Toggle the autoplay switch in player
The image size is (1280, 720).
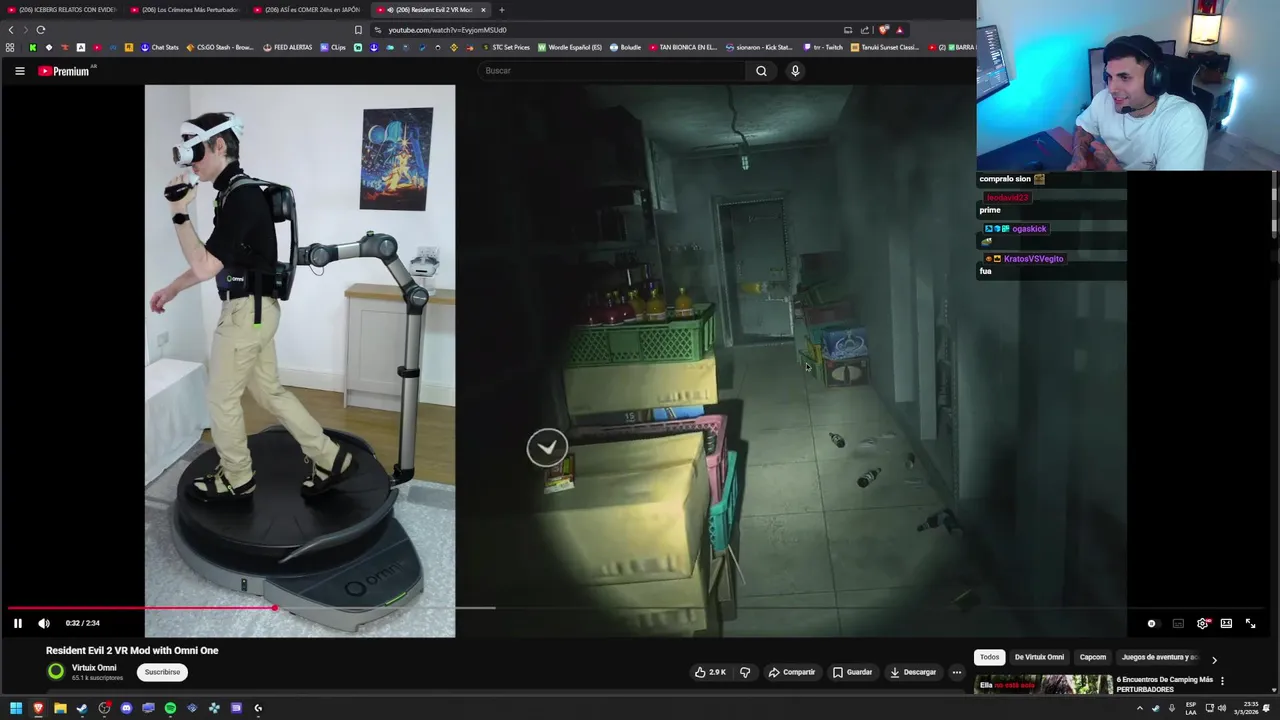[1151, 623]
